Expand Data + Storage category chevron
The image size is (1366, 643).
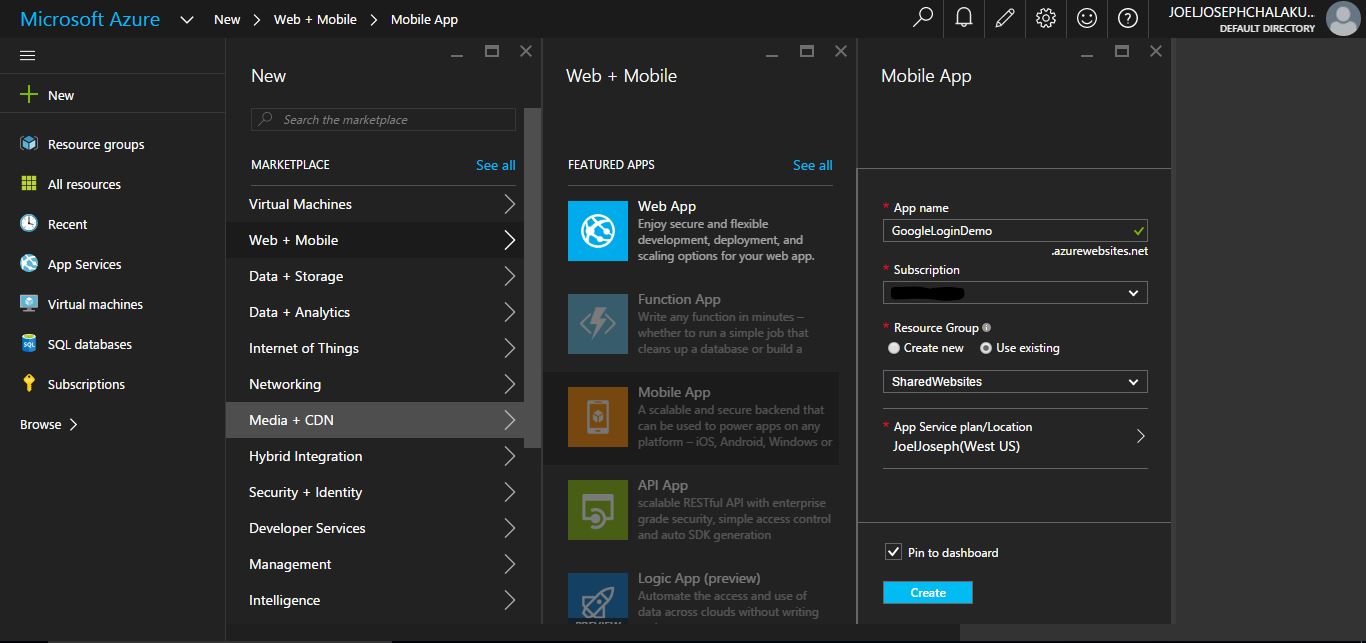[x=510, y=276]
